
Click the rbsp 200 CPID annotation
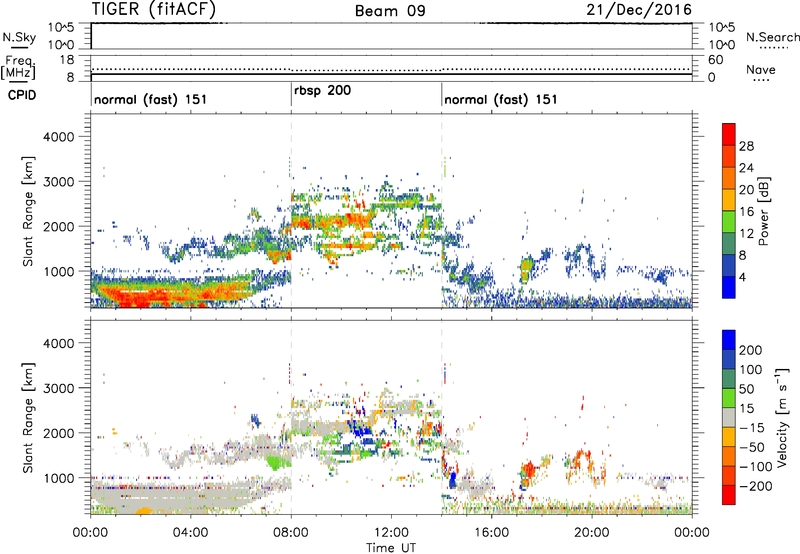(x=322, y=91)
